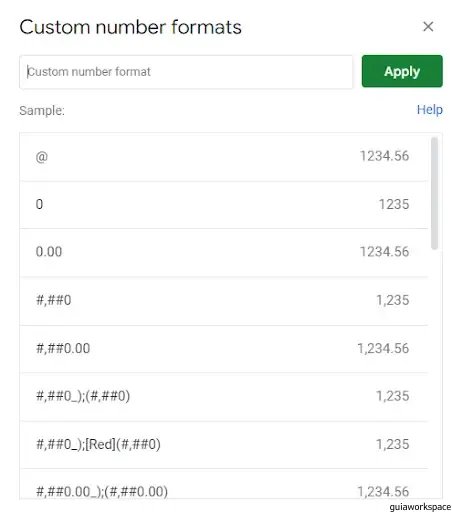The width and height of the screenshot is (452, 512).
Task: Select the #,##0_);[Red](#,##0) format
Action: click(x=224, y=445)
